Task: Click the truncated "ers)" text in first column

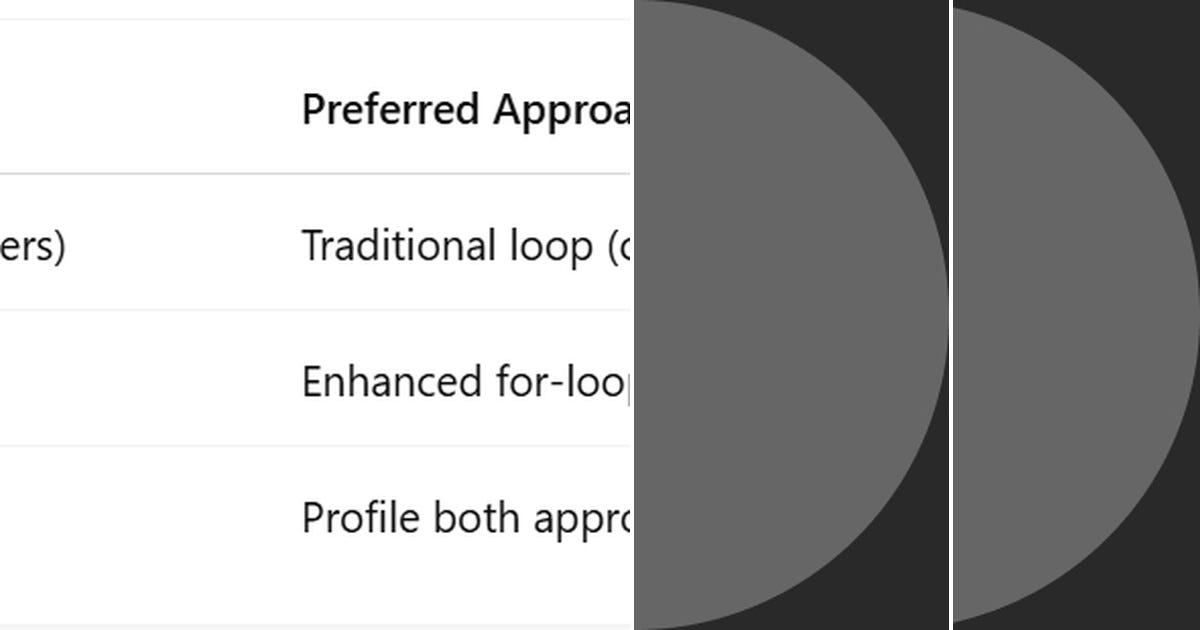Action: [x=33, y=246]
